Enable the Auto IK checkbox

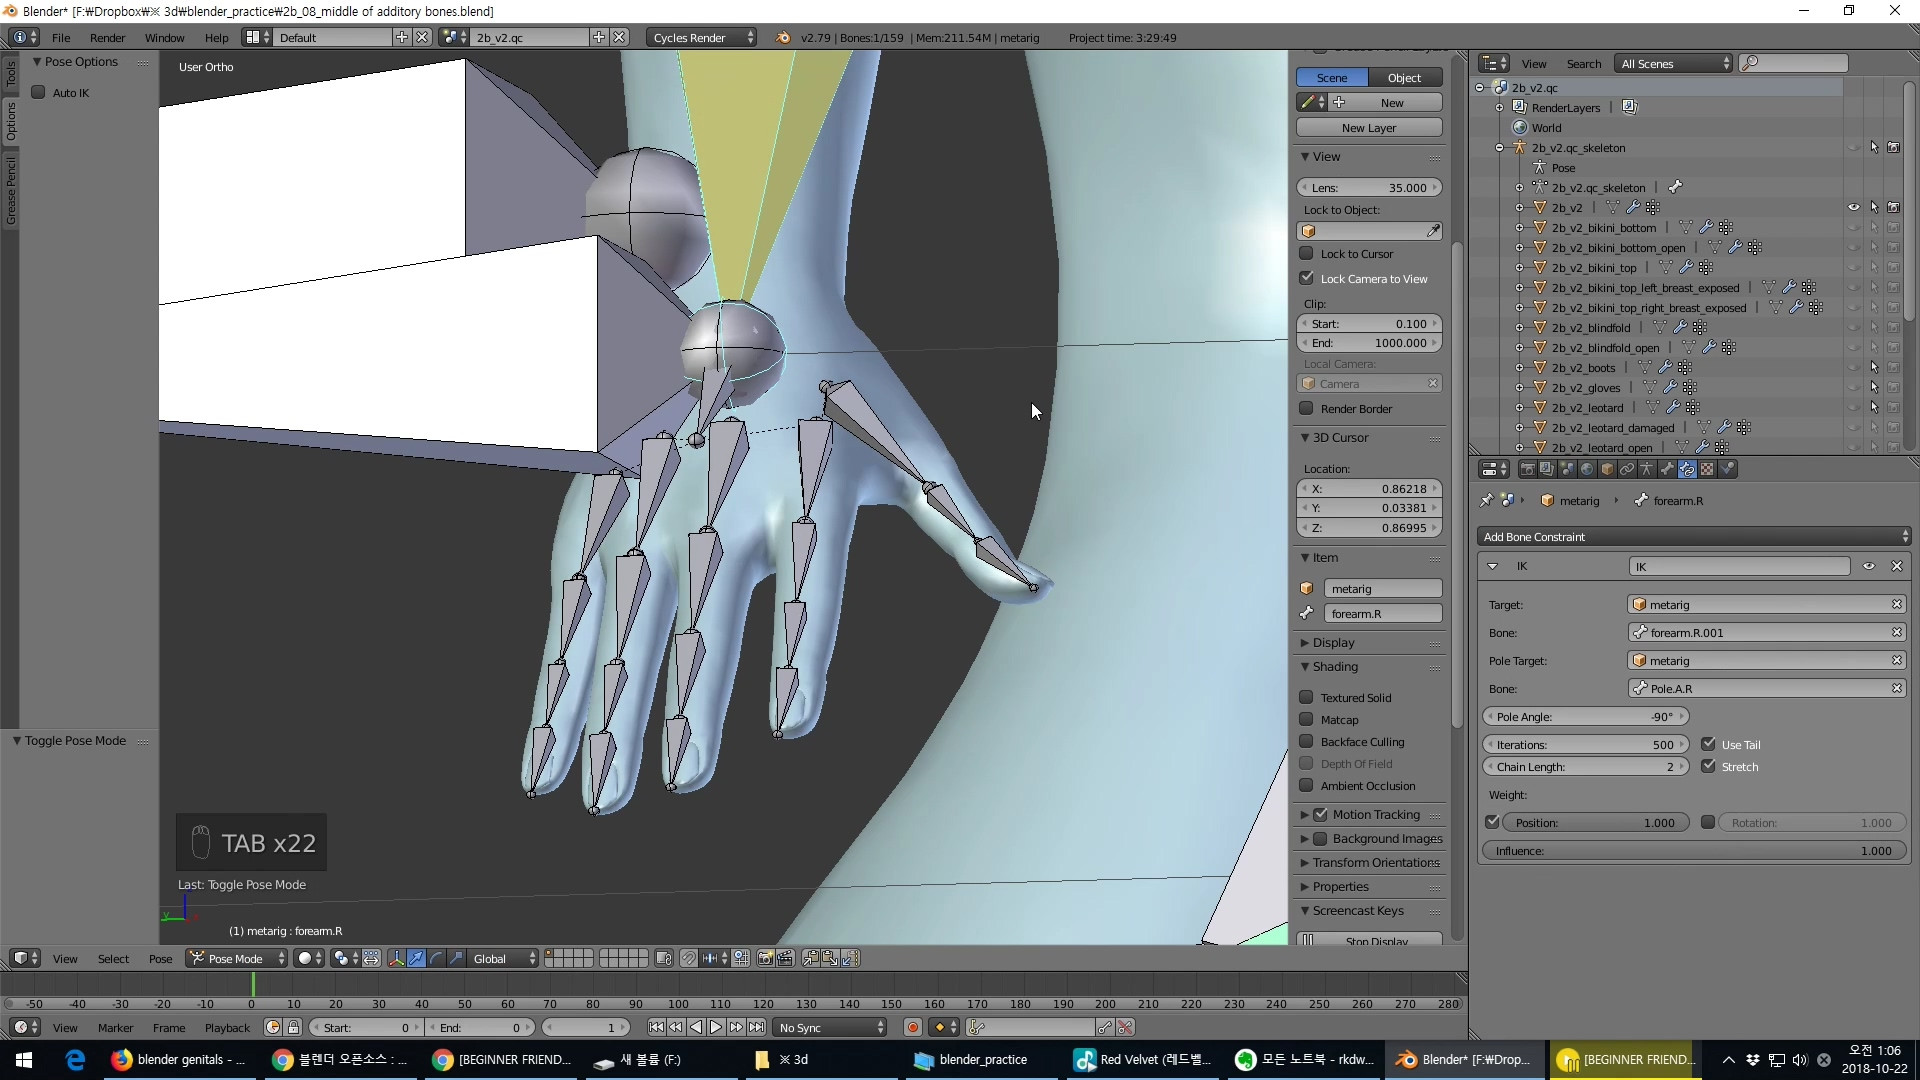38,92
